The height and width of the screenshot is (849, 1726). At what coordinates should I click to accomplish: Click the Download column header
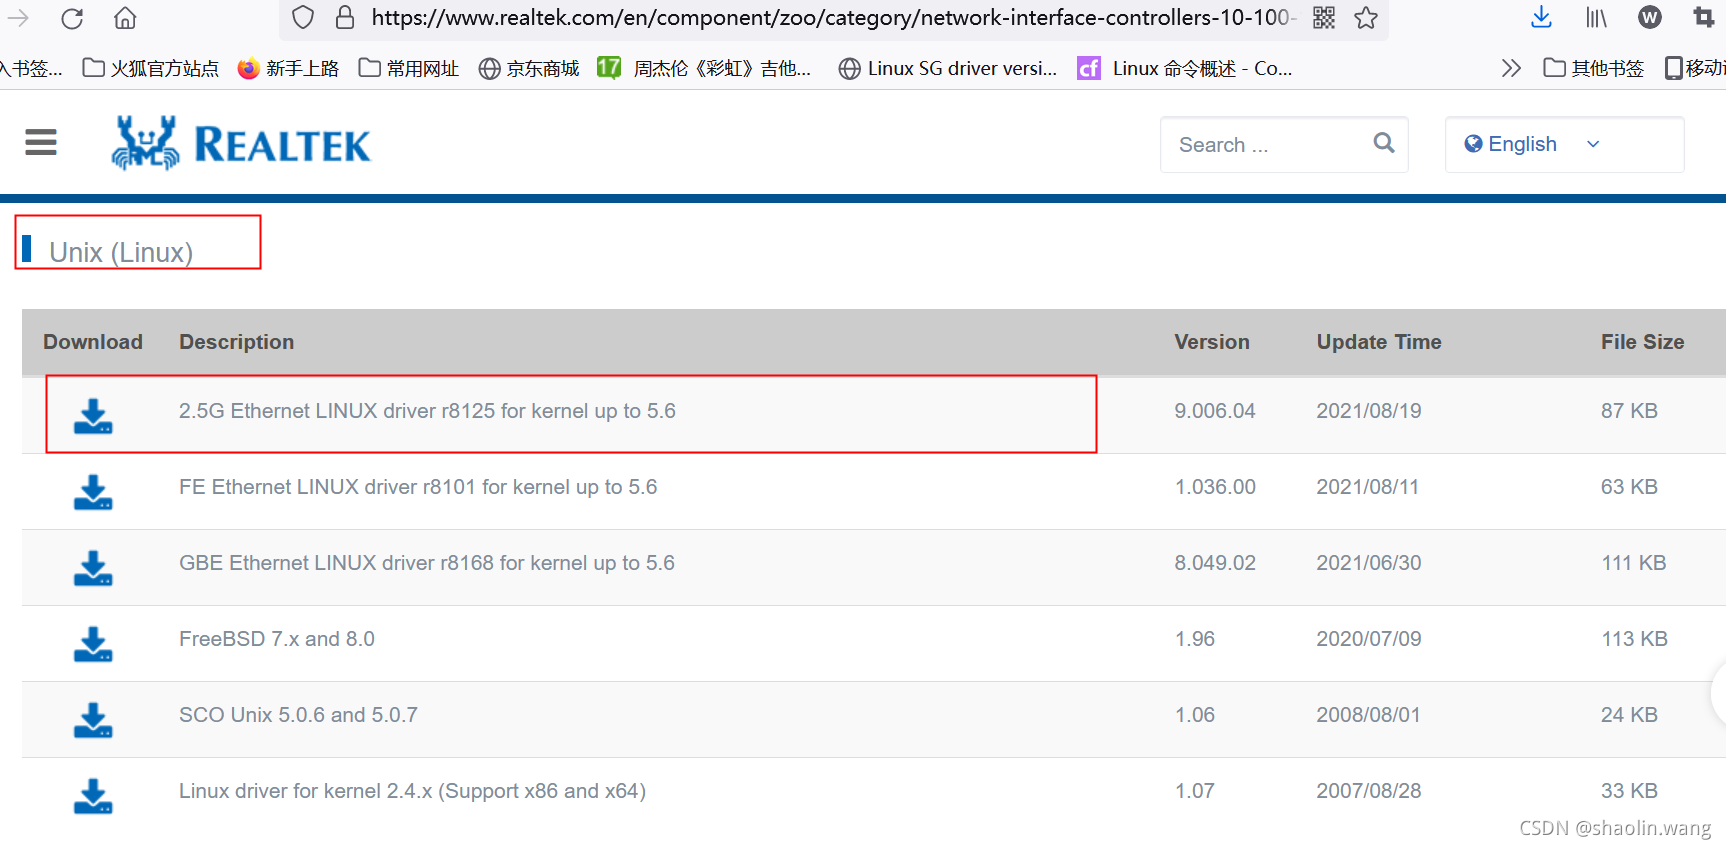pos(93,342)
